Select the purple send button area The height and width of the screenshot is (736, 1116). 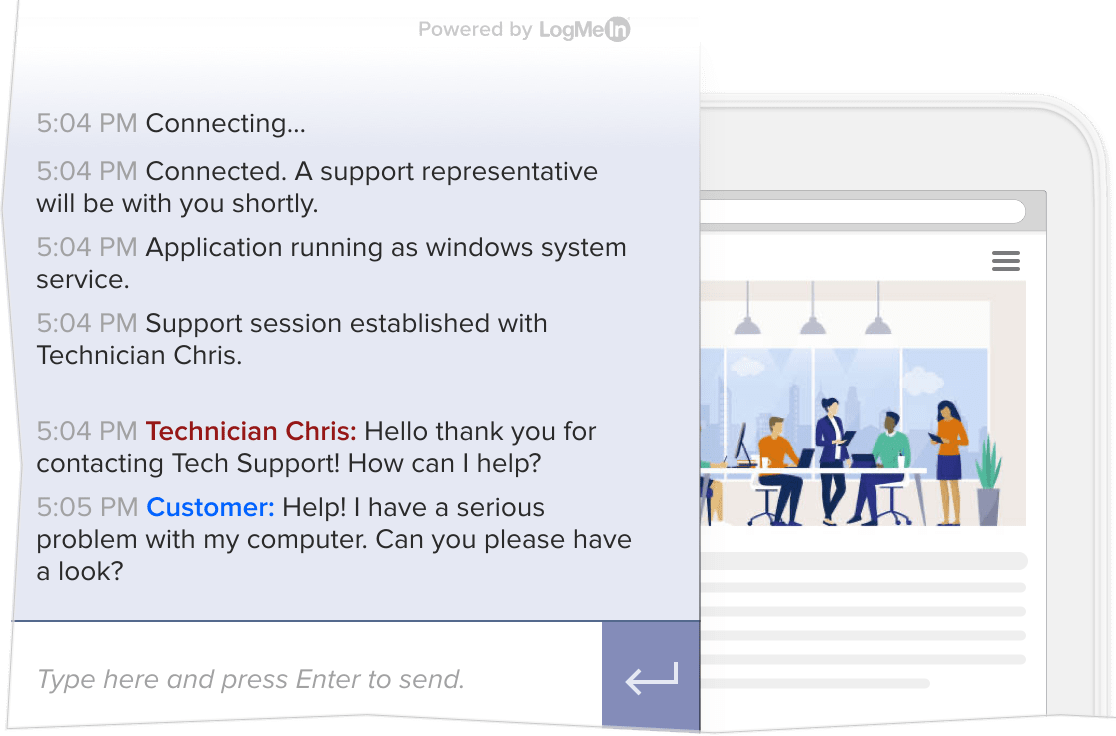coord(649,677)
